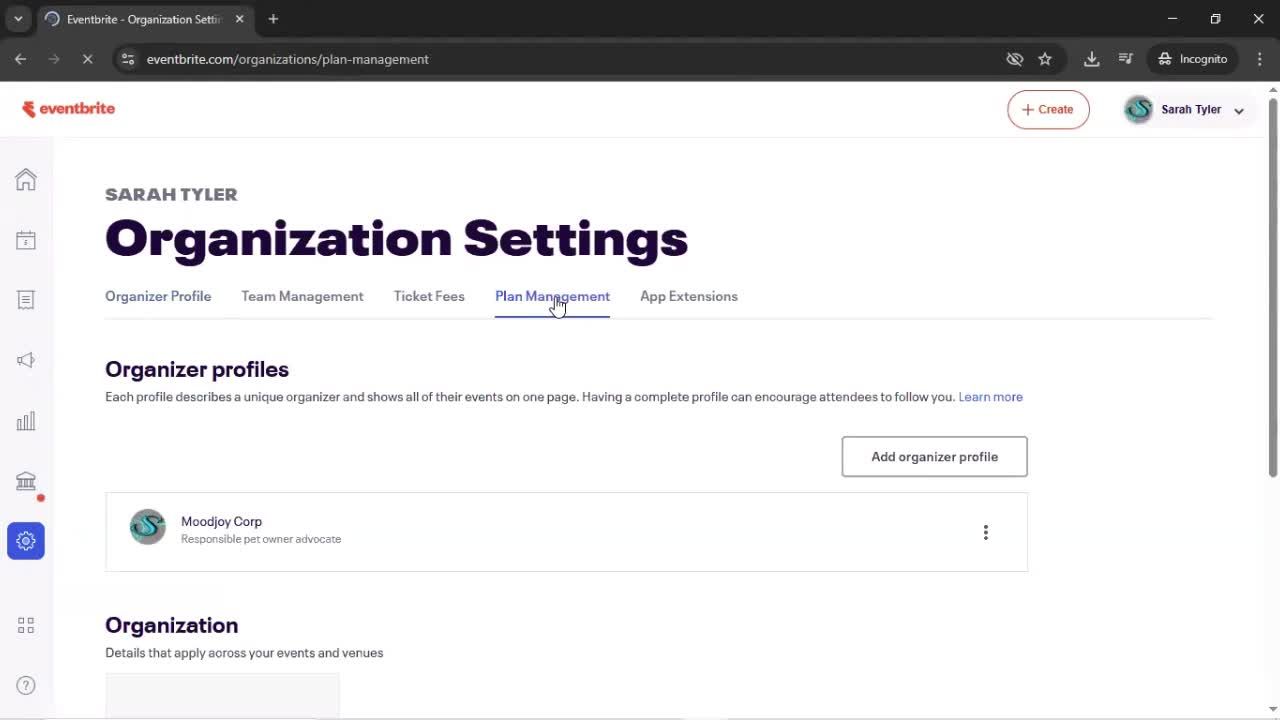
Task: Open Moodjoy Corp three-dot options menu
Action: click(985, 532)
